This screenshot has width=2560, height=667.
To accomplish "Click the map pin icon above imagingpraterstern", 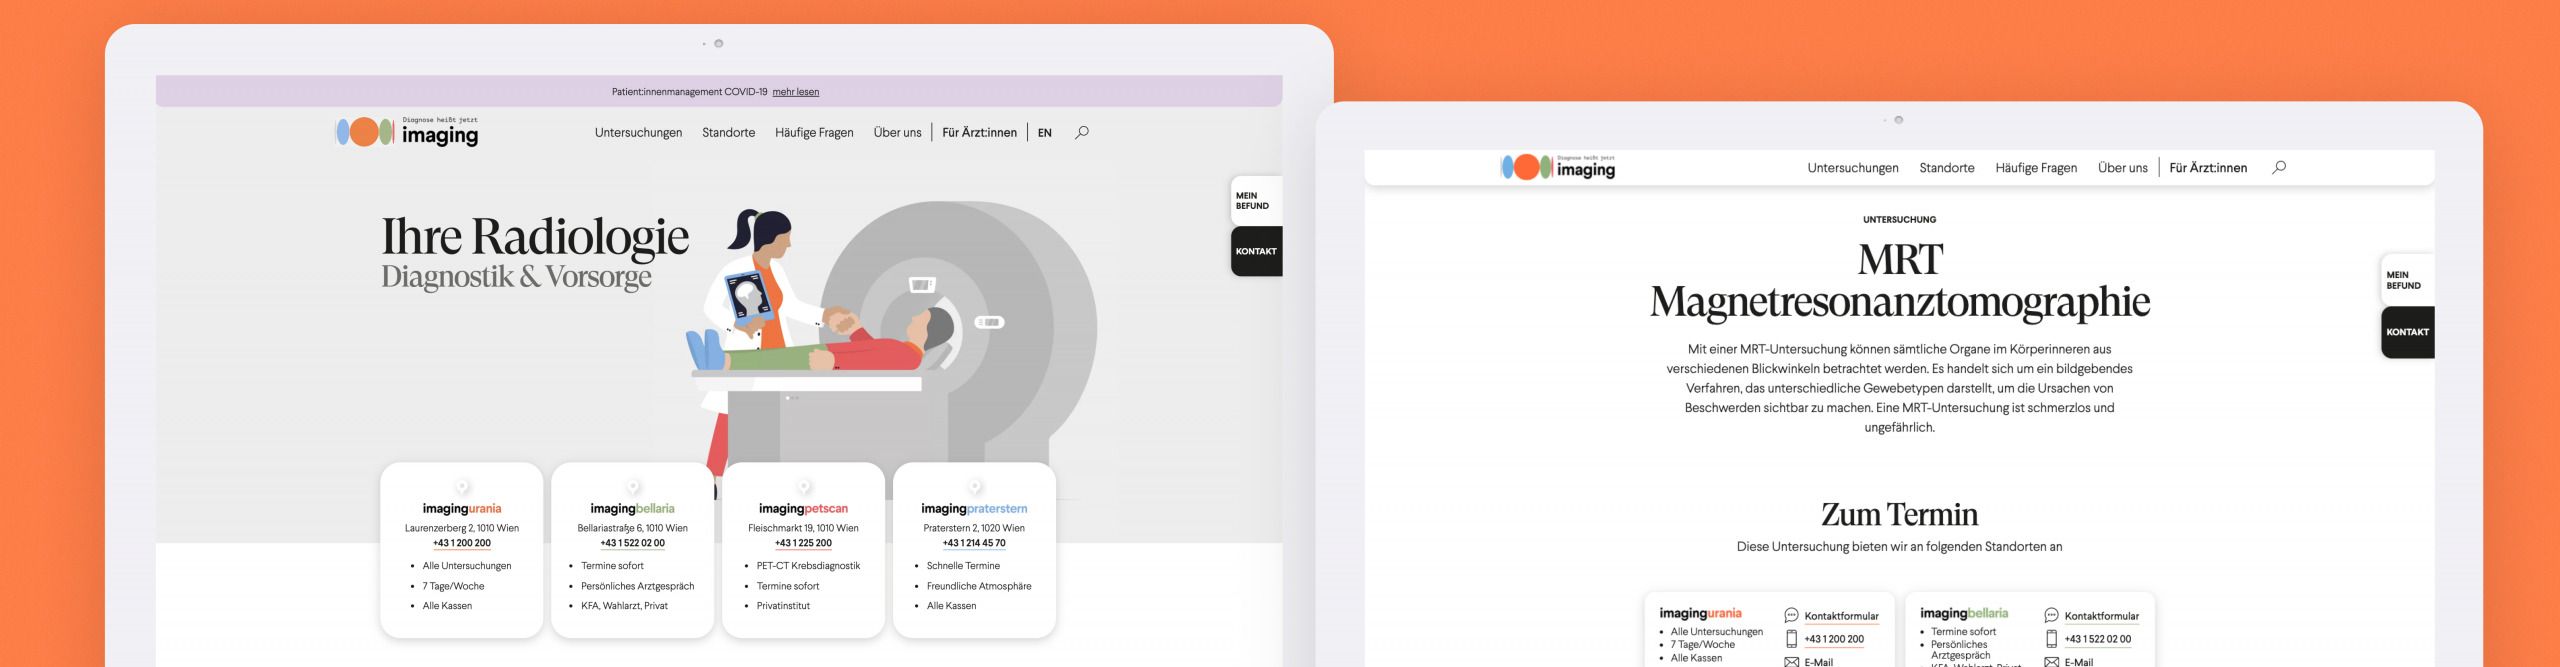I will [974, 487].
